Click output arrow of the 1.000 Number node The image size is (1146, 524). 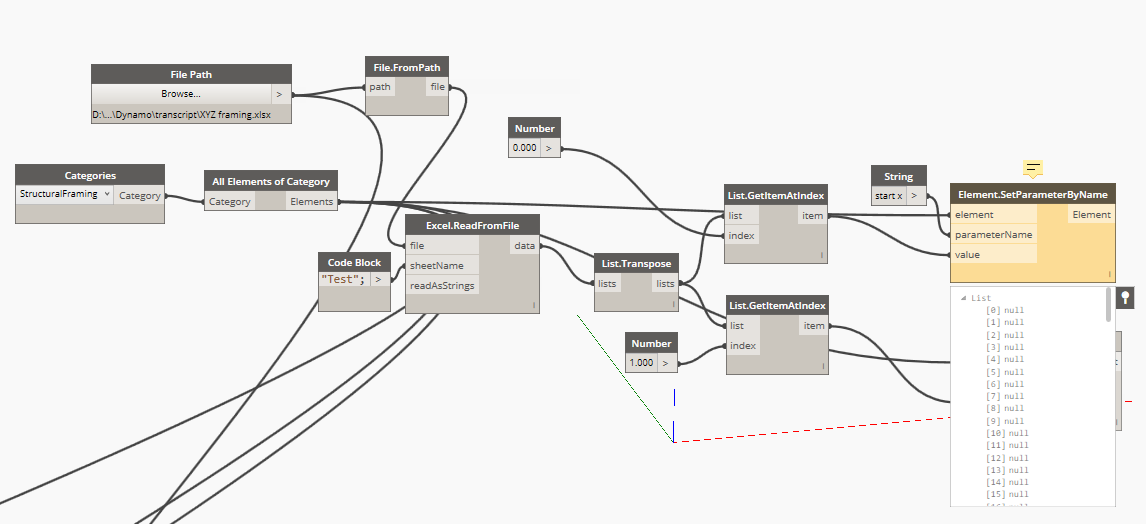tap(666, 362)
